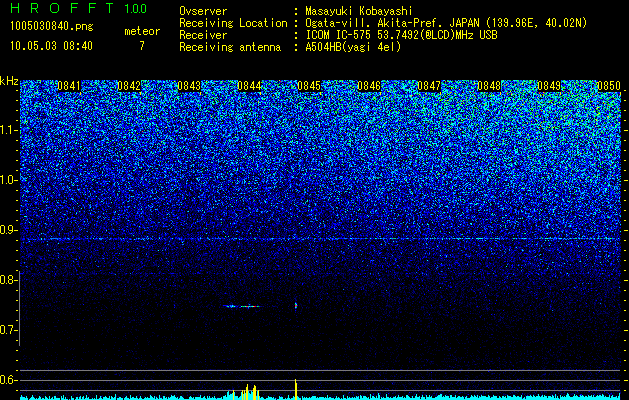Click the 0849 time marker
This screenshot has width=629, height=400.
(549, 86)
